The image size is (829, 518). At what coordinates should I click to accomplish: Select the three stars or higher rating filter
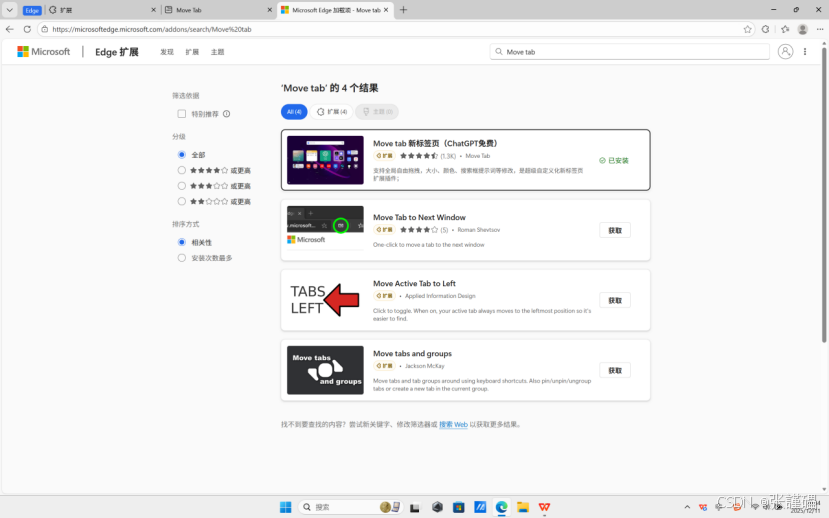coord(182,186)
